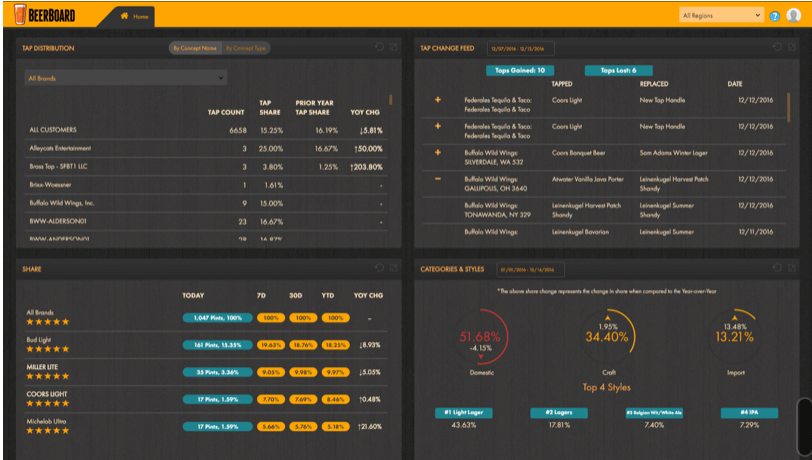Click the Bud Light star rating

(48, 349)
